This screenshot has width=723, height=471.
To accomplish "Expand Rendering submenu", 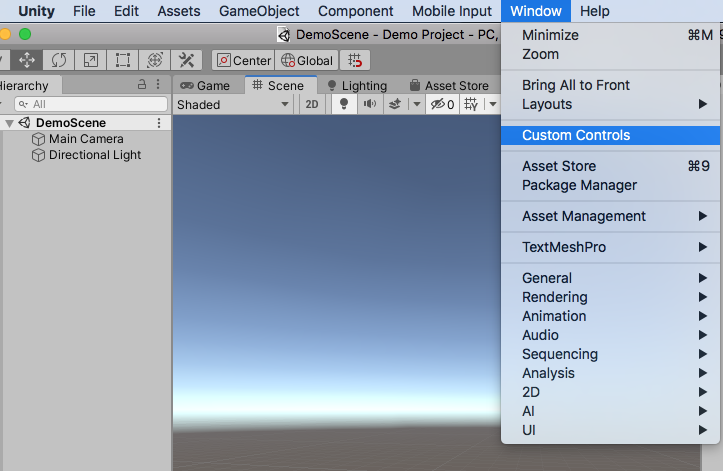I will (x=610, y=297).
